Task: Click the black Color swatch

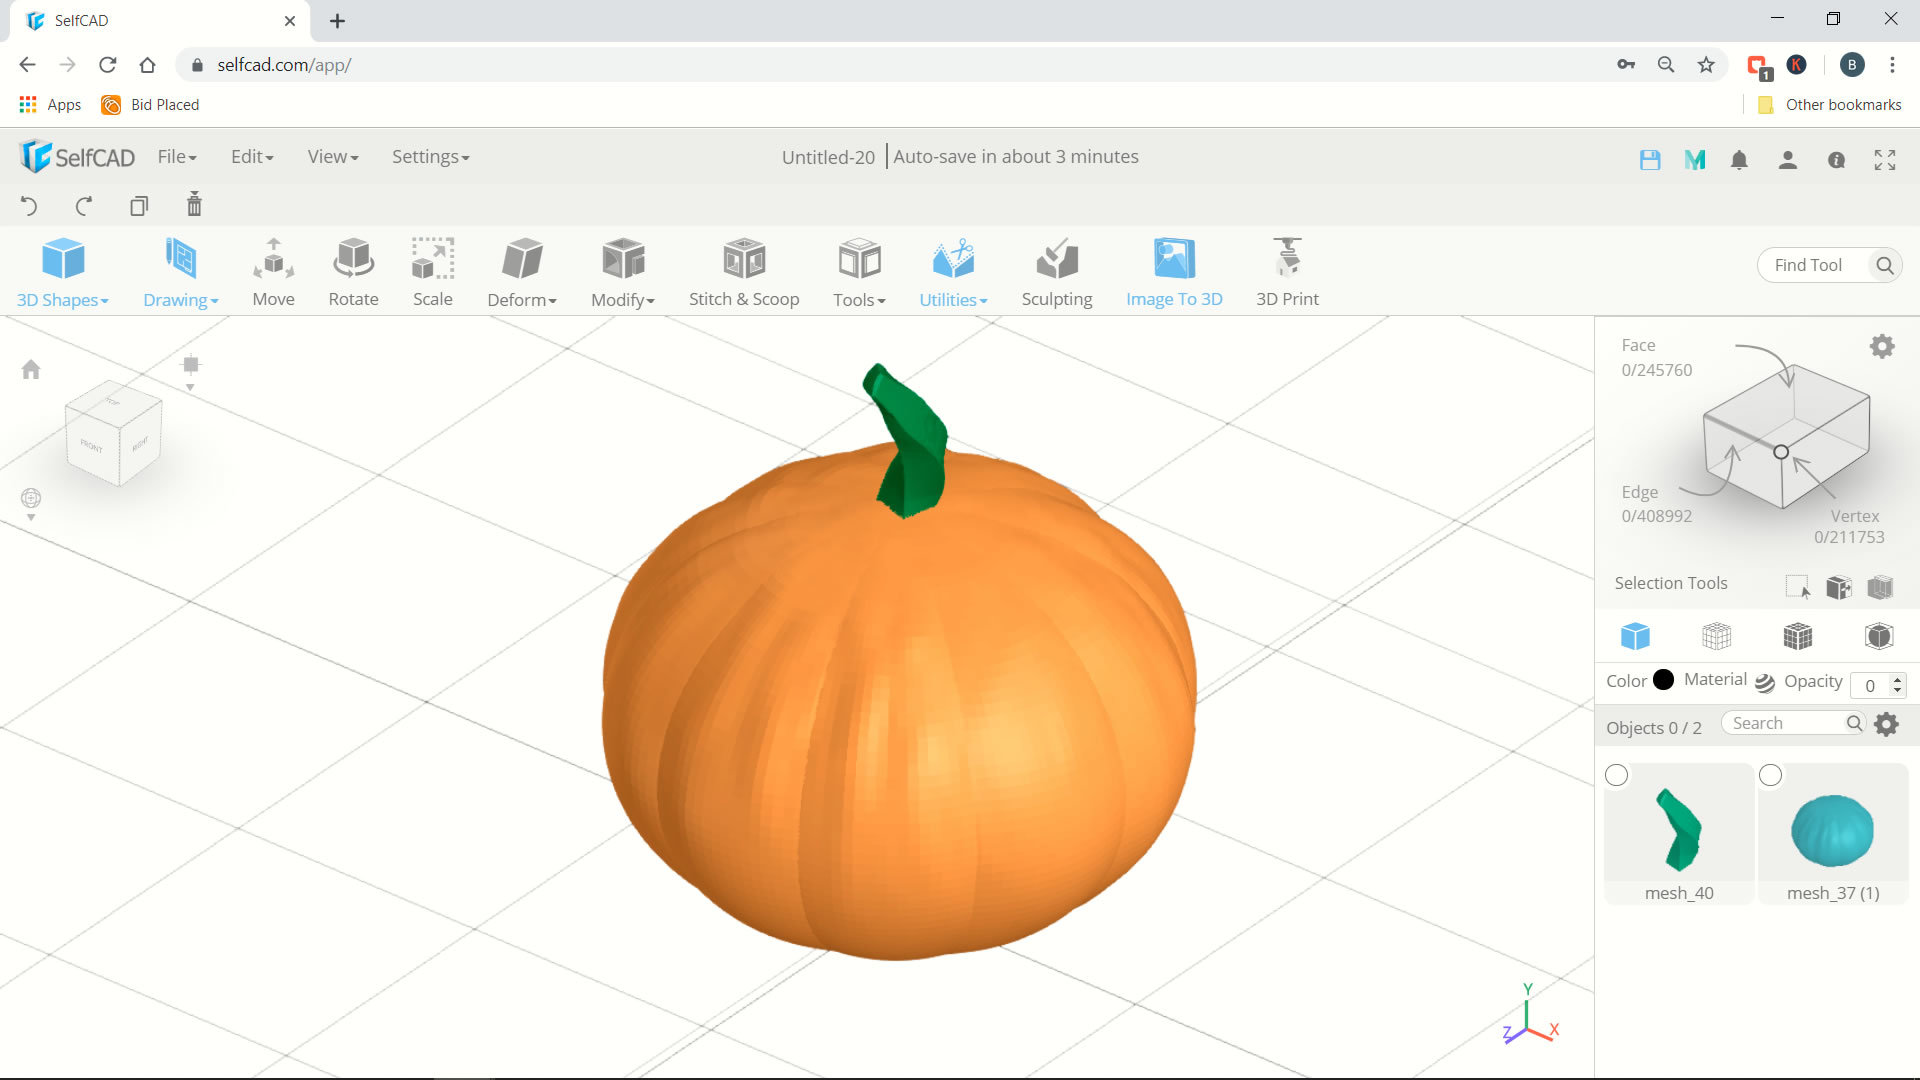Action: pos(1662,679)
